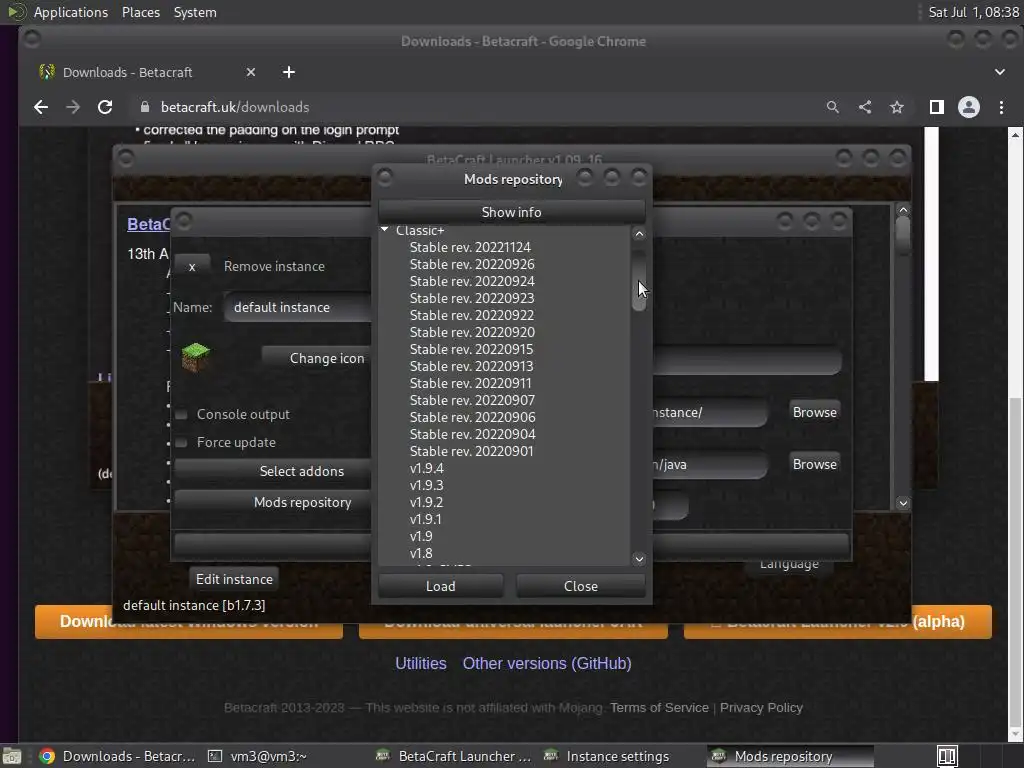
Task: Click the mods list scrollbar thumb
Action: [639, 280]
